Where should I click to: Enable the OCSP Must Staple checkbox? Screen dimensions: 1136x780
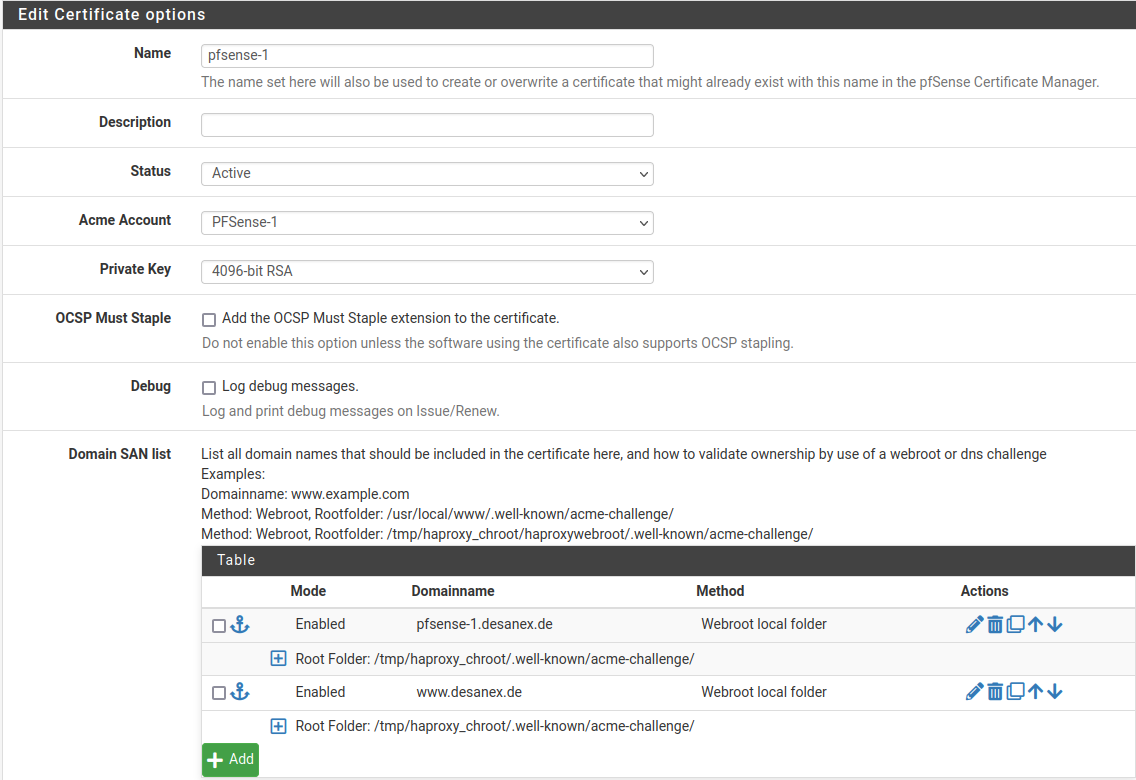point(209,320)
